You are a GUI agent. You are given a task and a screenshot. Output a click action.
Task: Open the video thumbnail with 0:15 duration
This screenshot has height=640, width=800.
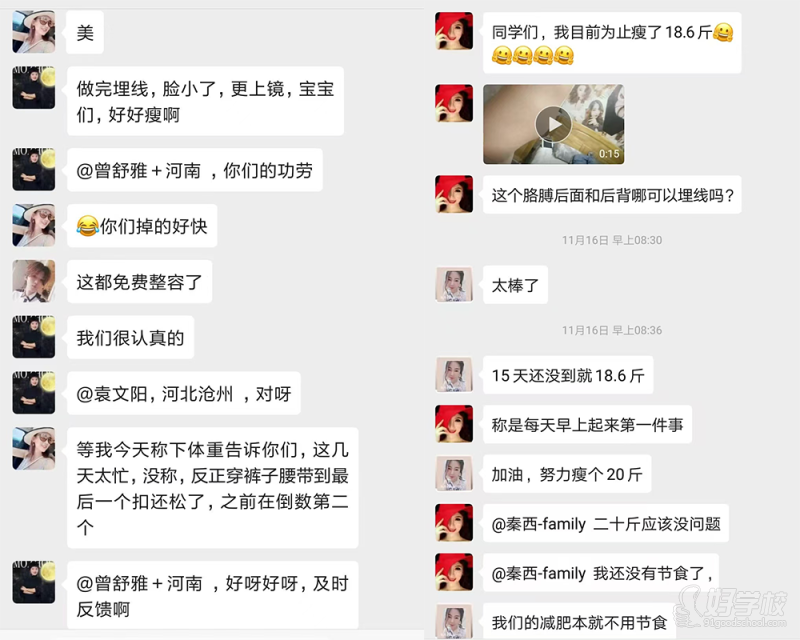[x=554, y=124]
